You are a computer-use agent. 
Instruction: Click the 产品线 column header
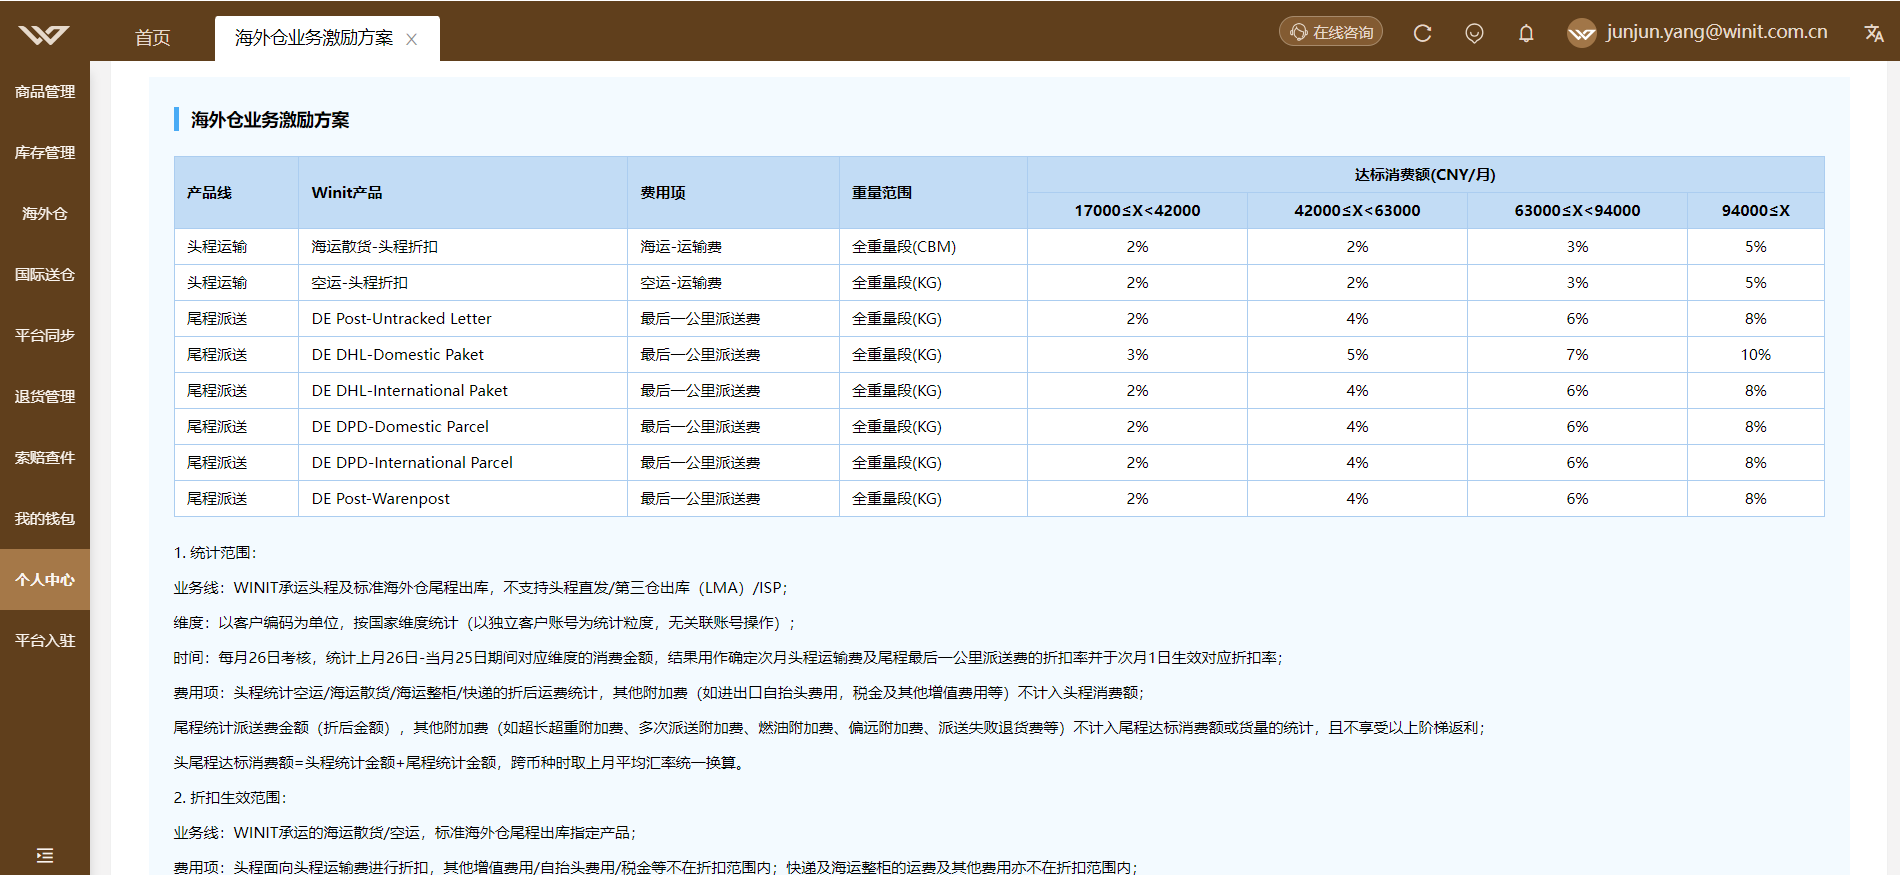click(236, 193)
